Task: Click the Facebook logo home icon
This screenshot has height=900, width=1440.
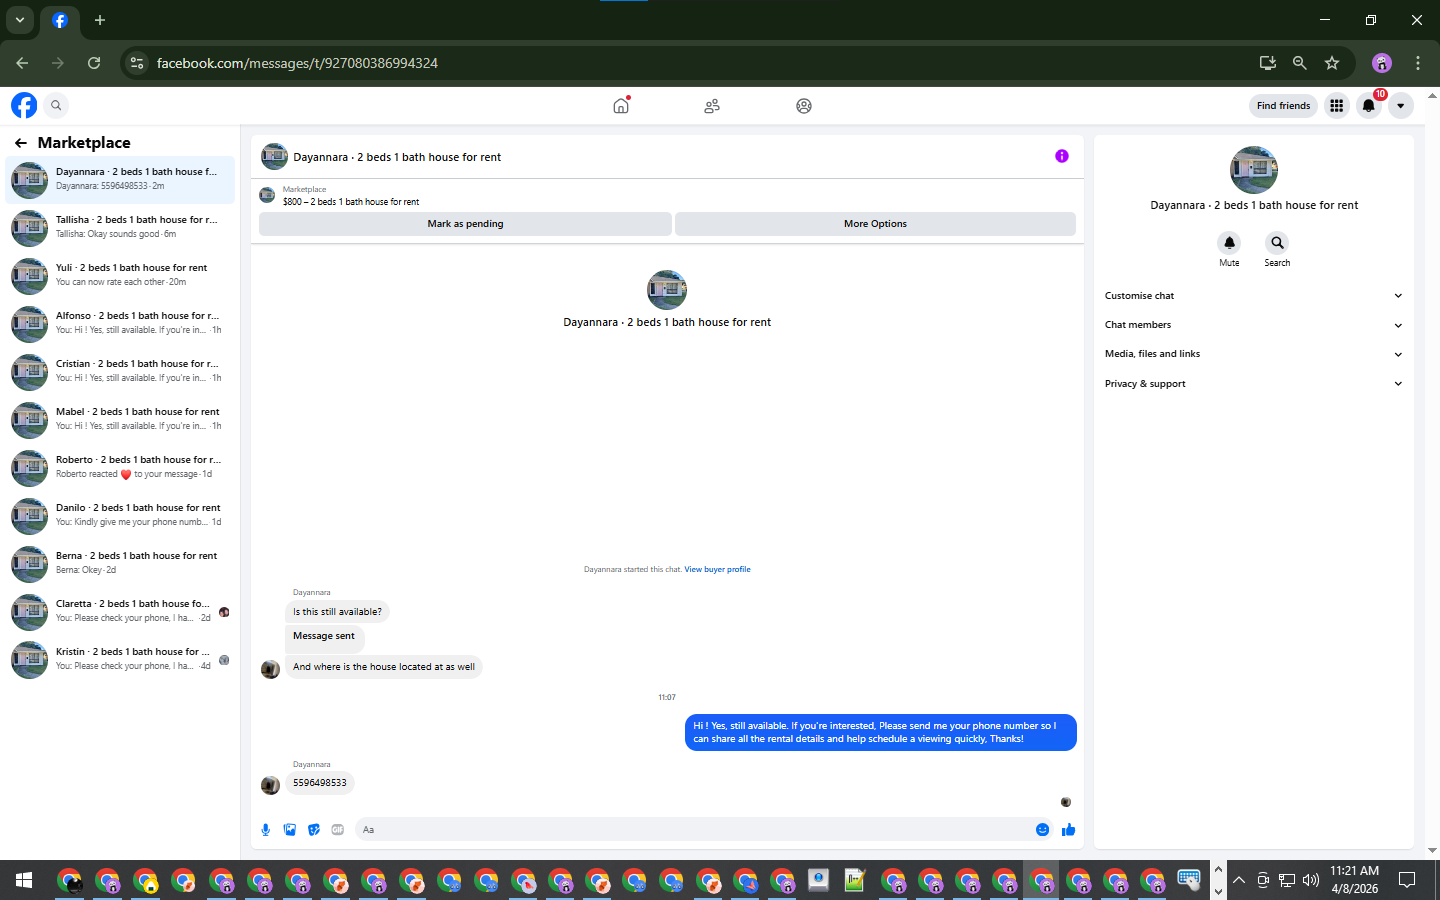Action: (x=24, y=105)
